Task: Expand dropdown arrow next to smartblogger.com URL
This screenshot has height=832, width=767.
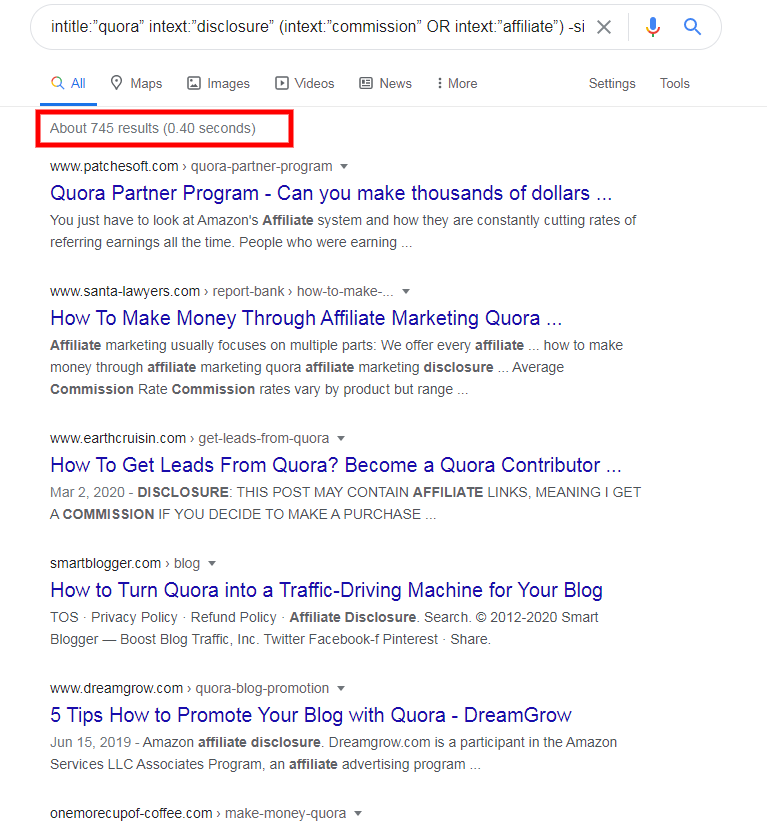Action: (212, 564)
